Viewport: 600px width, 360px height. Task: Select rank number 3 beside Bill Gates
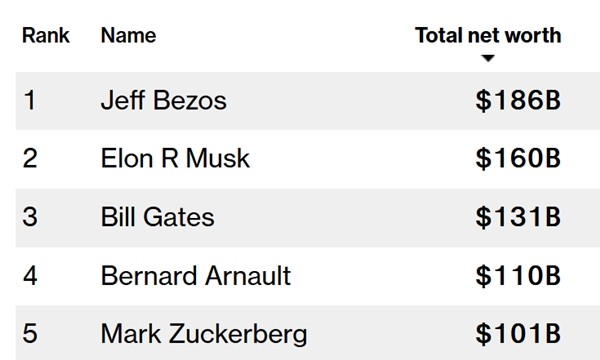point(30,217)
